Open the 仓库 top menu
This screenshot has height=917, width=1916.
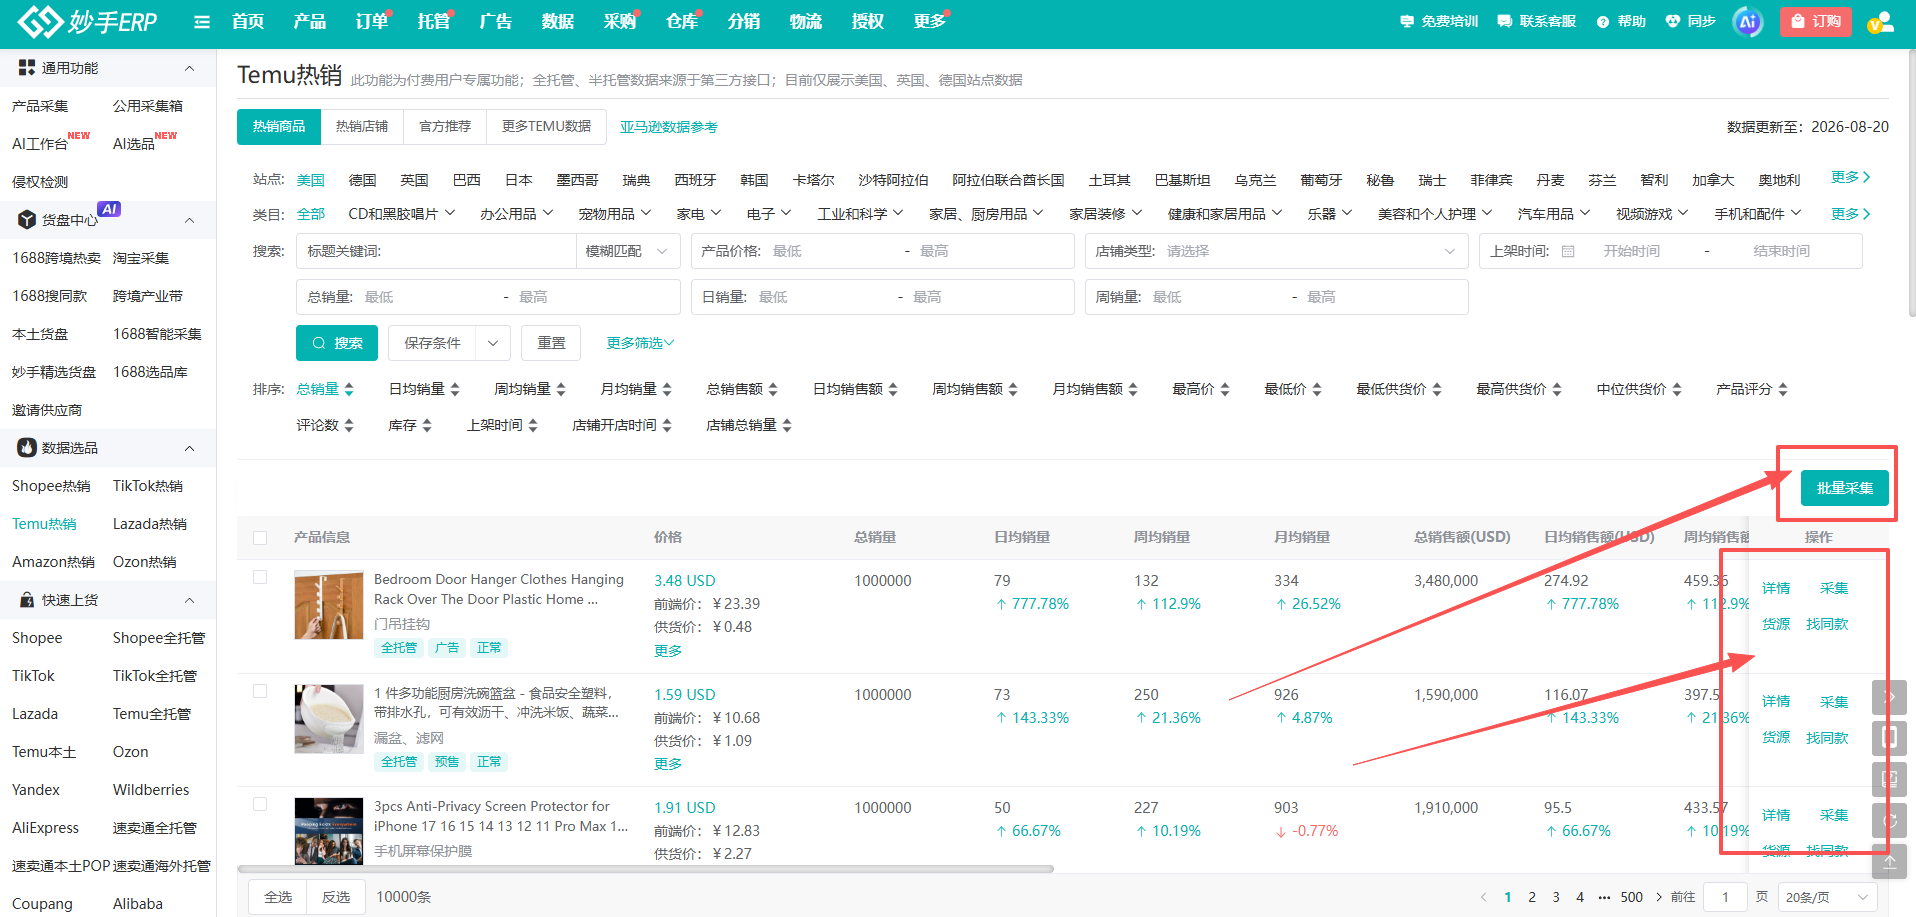(682, 22)
